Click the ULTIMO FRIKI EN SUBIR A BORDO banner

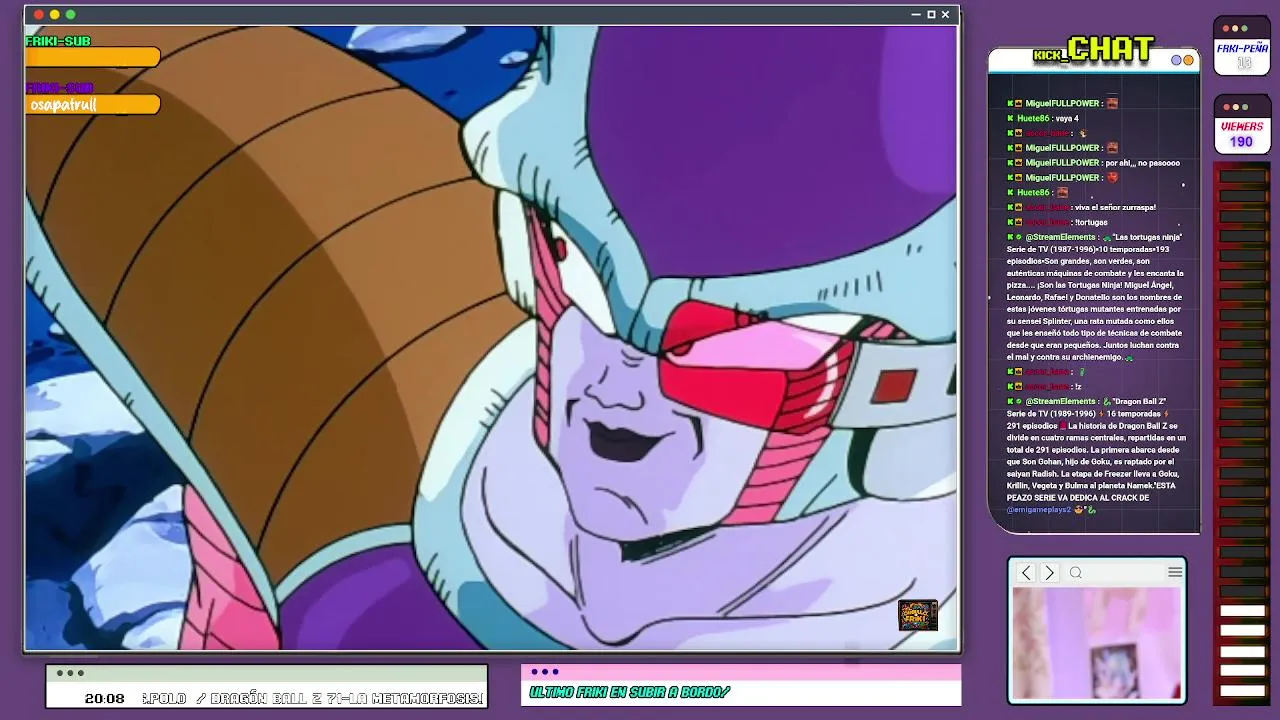tap(630, 692)
